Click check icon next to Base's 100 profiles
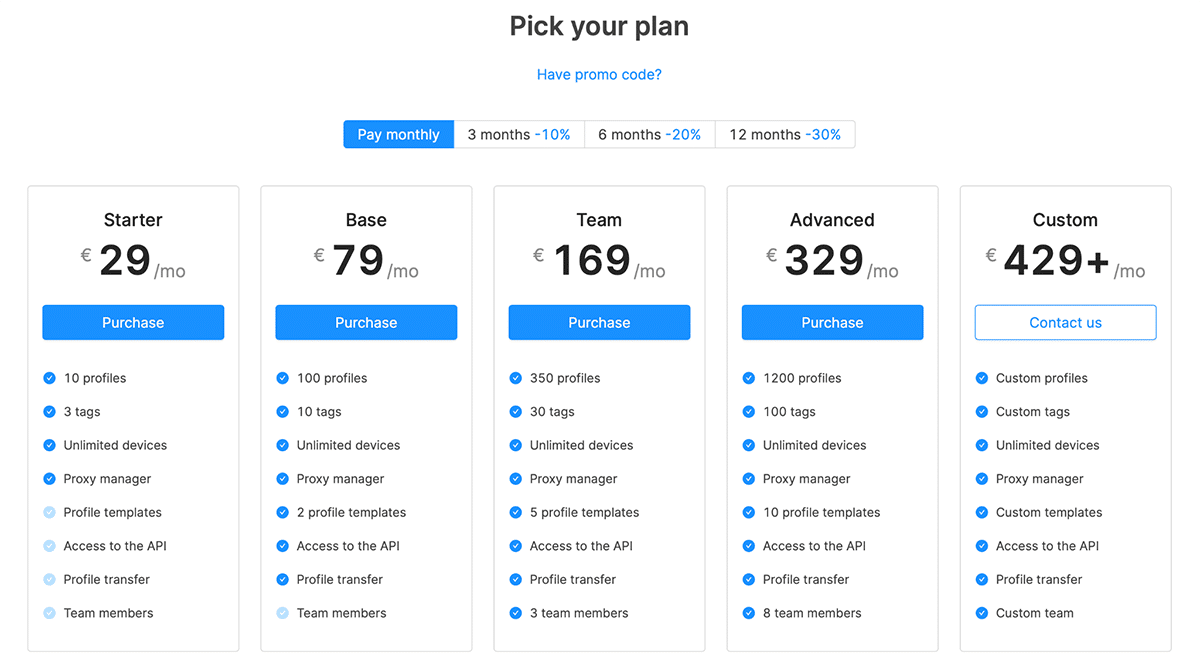Image resolution: width=1200 pixels, height=660 pixels. tap(282, 378)
